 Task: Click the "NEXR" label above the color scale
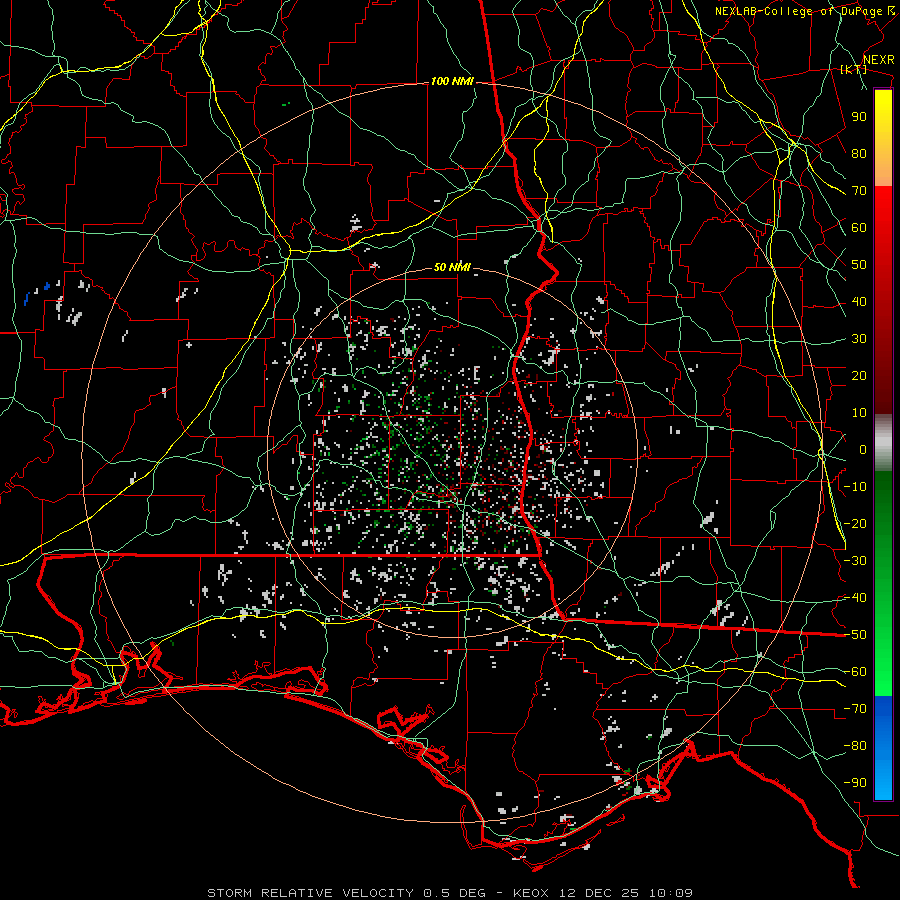pyautogui.click(x=878, y=60)
